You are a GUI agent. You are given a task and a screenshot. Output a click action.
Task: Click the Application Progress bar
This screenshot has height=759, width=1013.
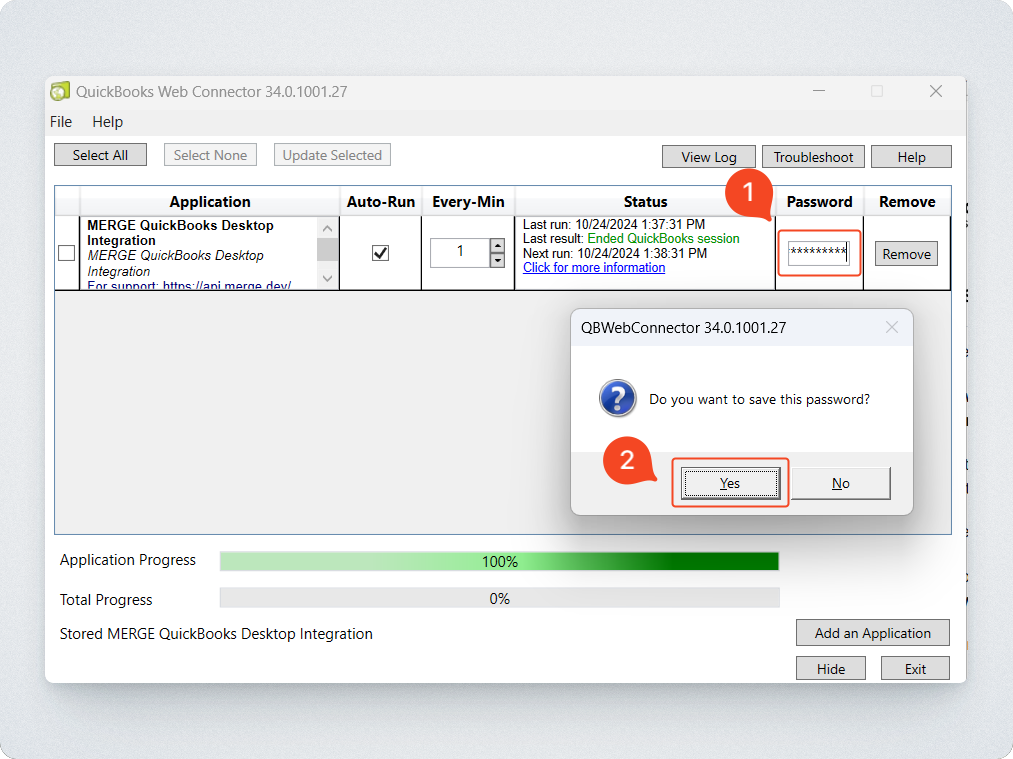[x=499, y=561]
